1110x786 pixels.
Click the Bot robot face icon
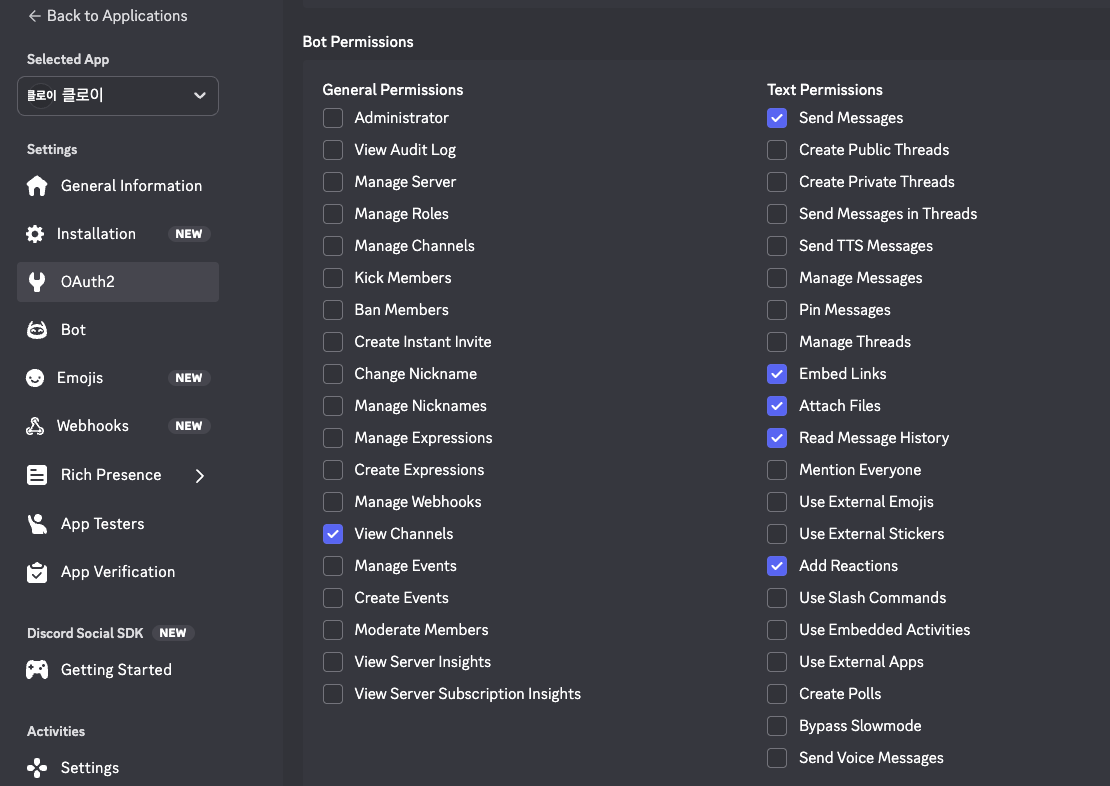click(37, 330)
